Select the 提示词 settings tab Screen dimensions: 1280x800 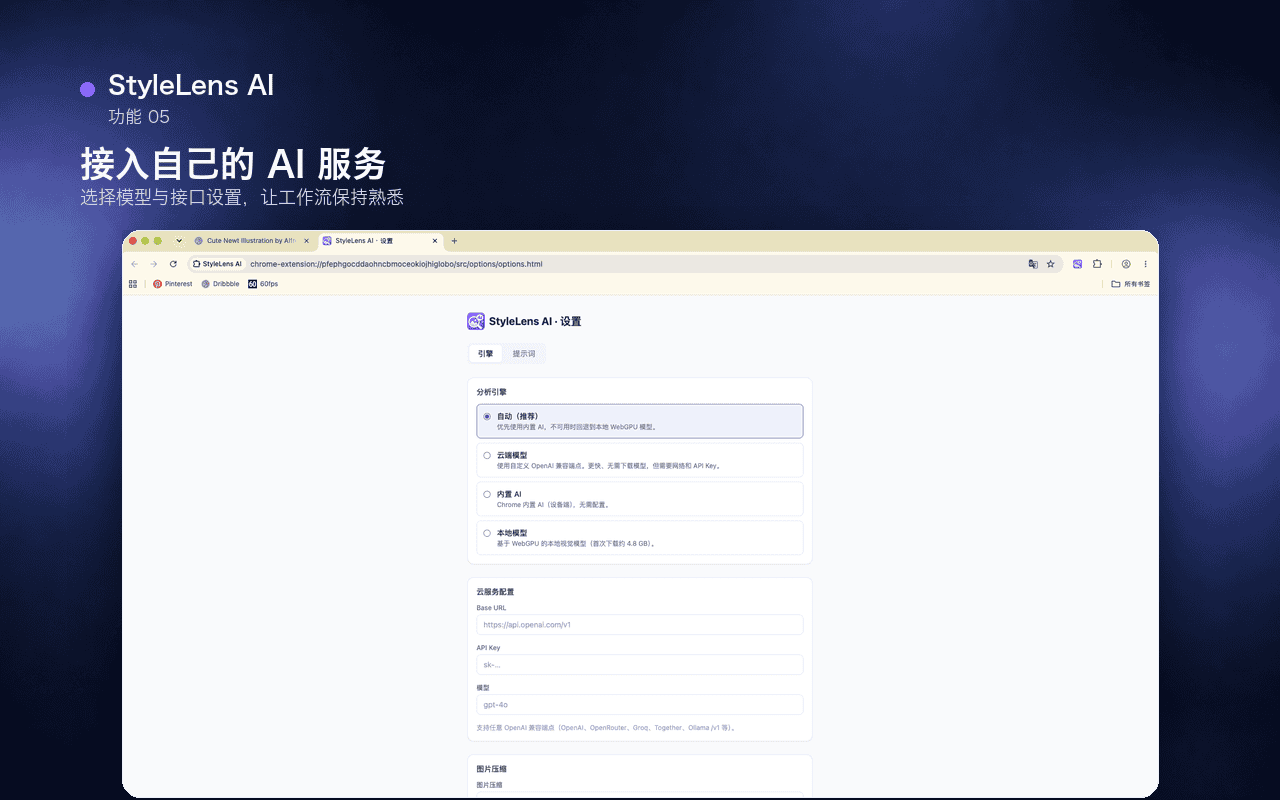click(x=524, y=354)
